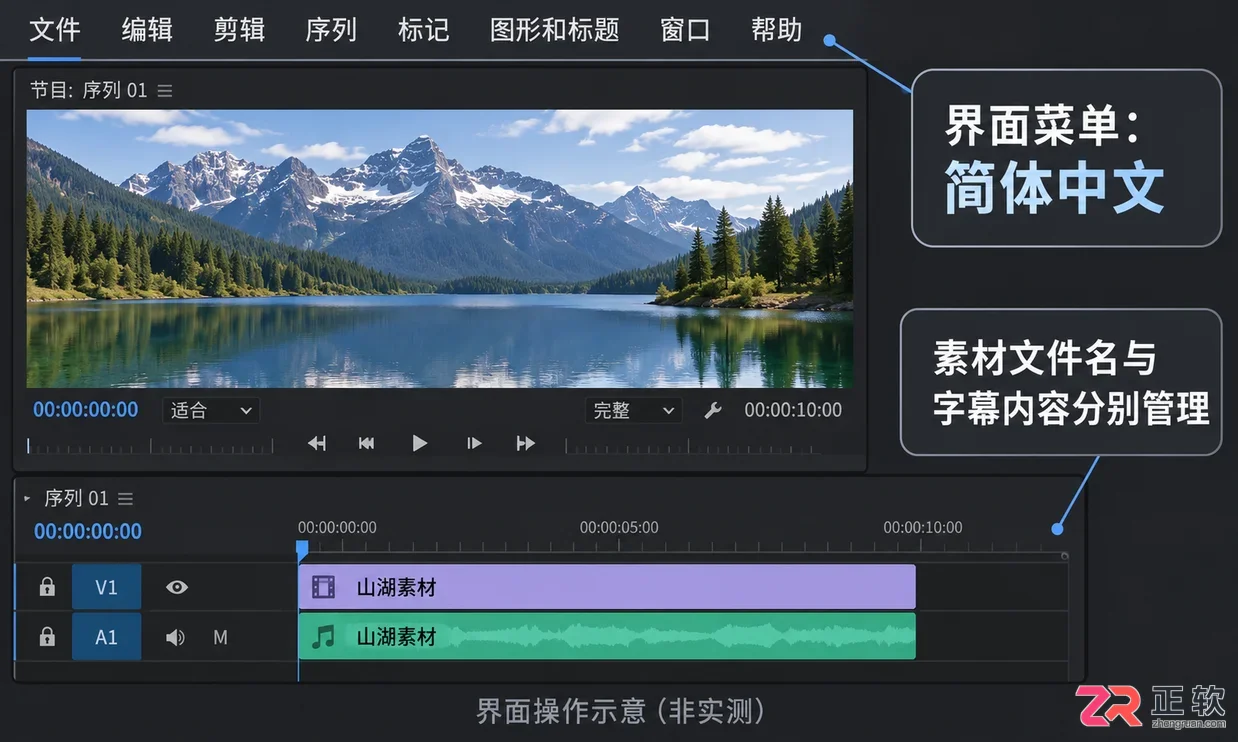The width and height of the screenshot is (1238, 742).
Task: Click the mountain lake preview image
Action: click(440, 248)
